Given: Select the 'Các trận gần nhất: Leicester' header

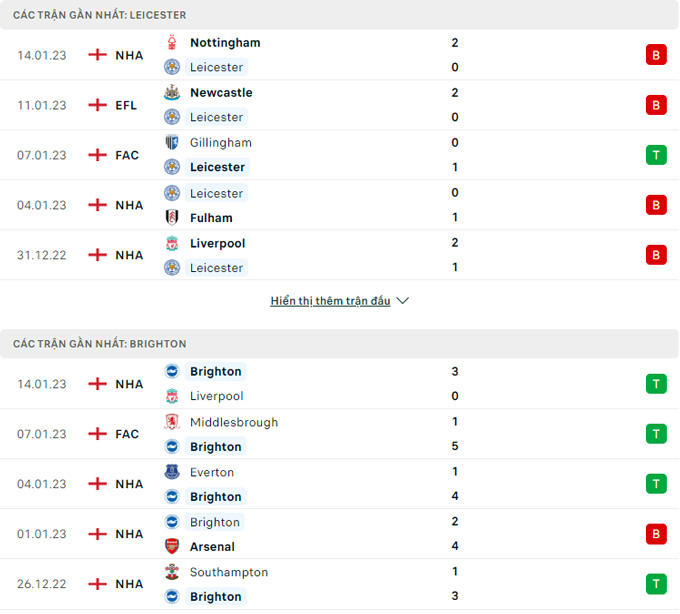Looking at the screenshot, I should [x=99, y=15].
